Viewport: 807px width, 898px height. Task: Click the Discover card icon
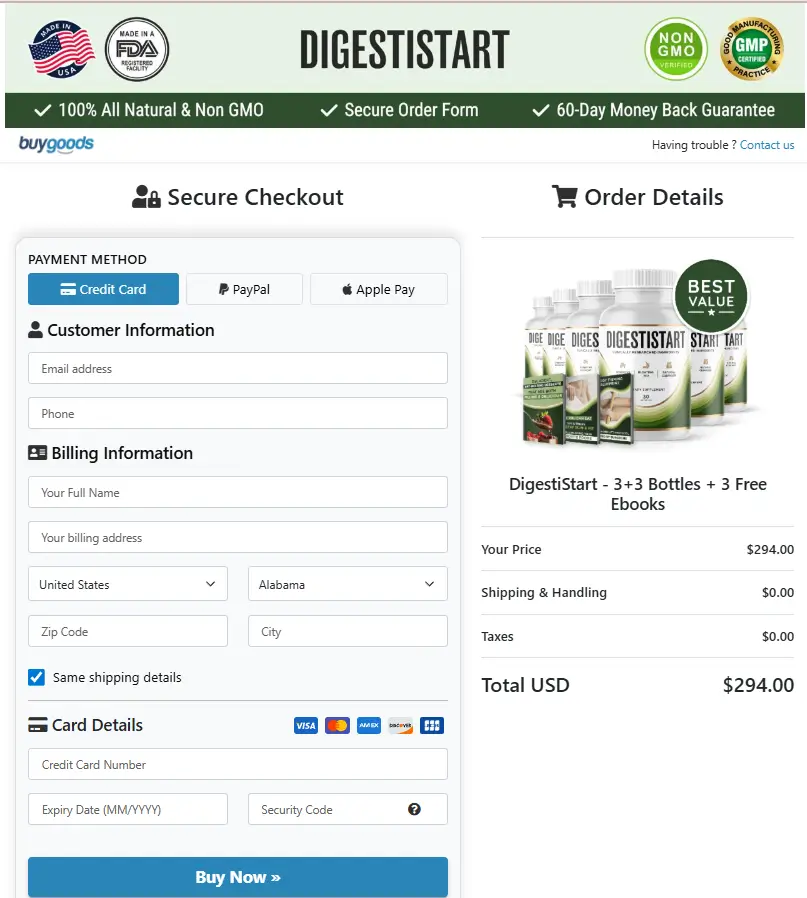400,725
